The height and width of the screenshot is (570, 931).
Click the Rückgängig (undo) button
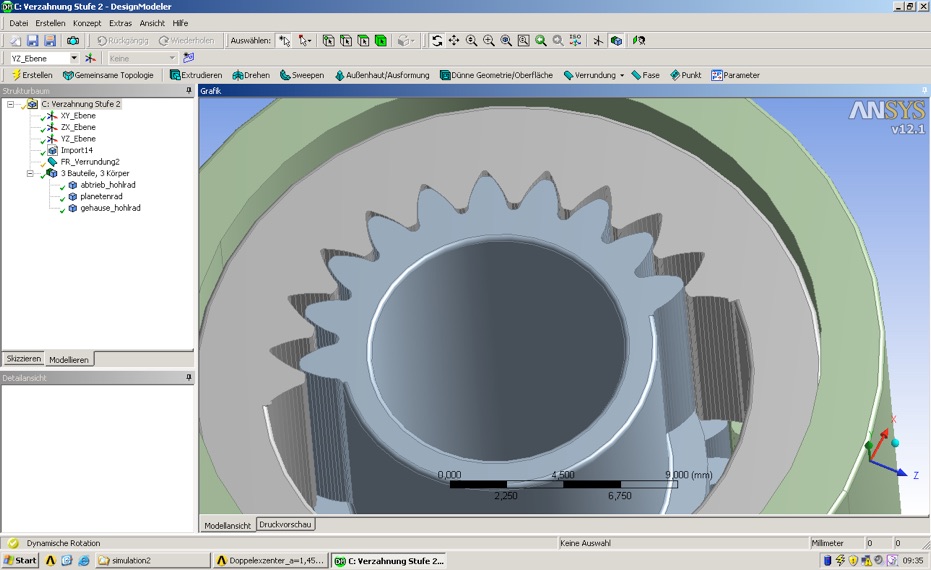coord(123,40)
